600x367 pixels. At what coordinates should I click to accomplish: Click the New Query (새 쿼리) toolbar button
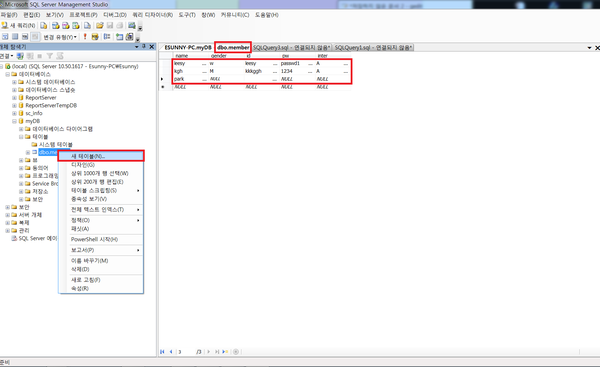coord(18,26)
